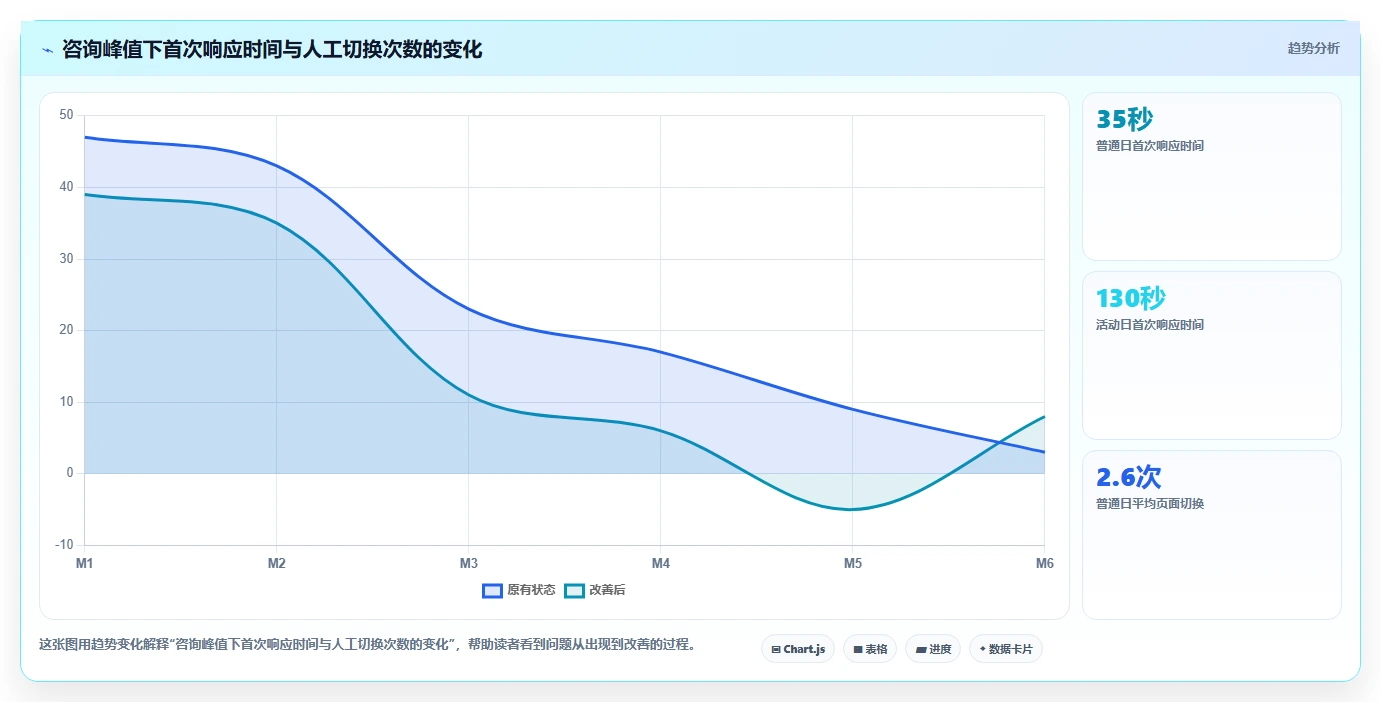Click the description sentence below the chart
The width and height of the screenshot is (1381, 702).
click(367, 644)
